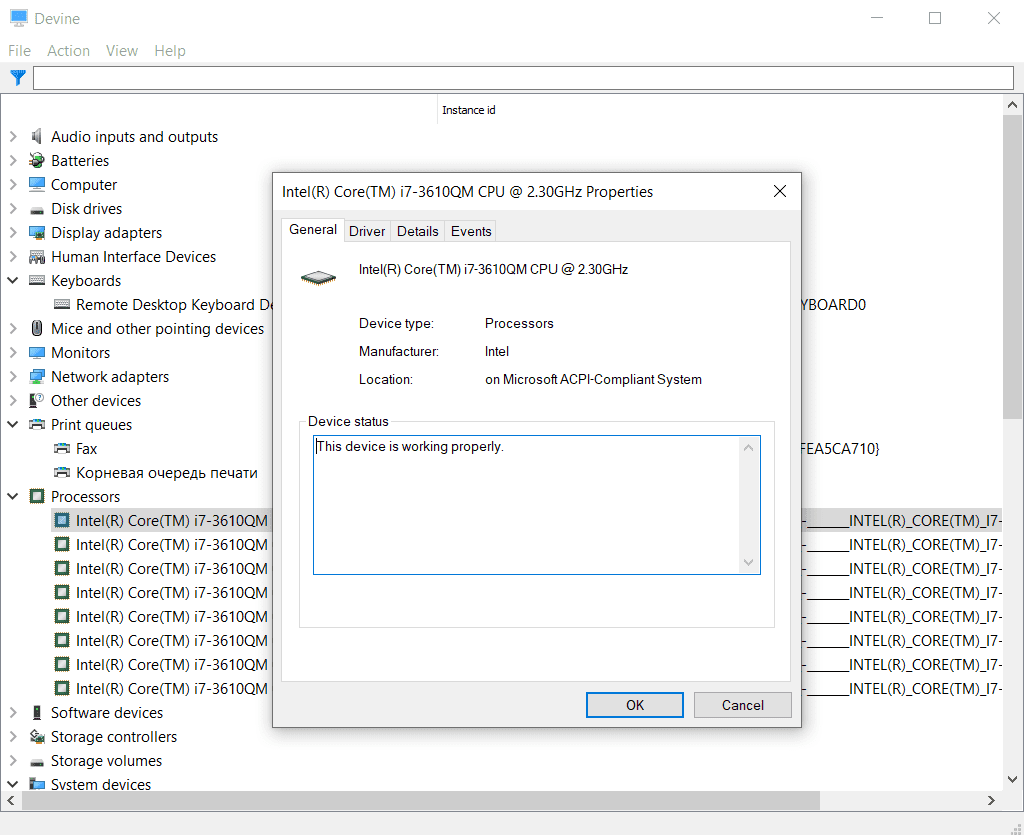1024x835 pixels.
Task: Collapse the Processors node
Action: coord(12,497)
